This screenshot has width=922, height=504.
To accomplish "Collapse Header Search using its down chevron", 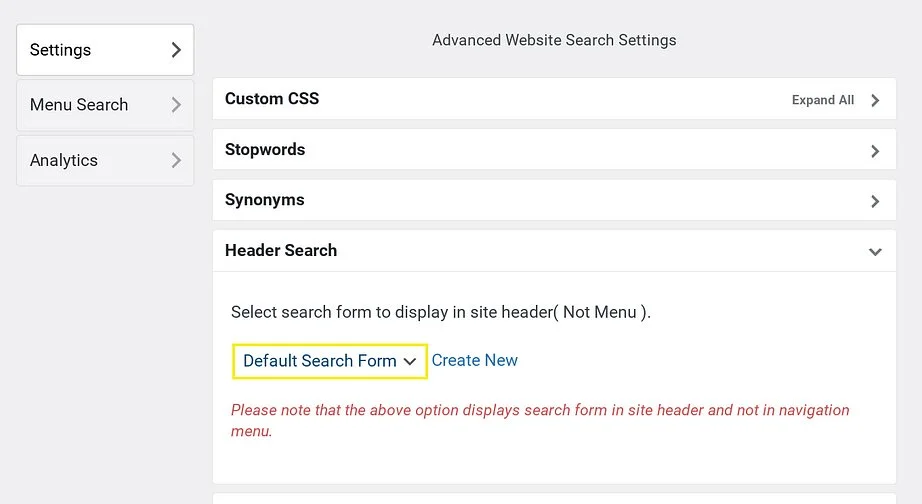I will (875, 252).
